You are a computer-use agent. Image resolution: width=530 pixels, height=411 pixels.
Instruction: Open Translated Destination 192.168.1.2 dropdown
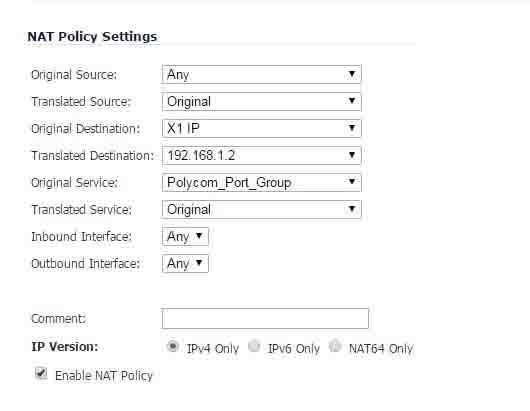point(261,155)
